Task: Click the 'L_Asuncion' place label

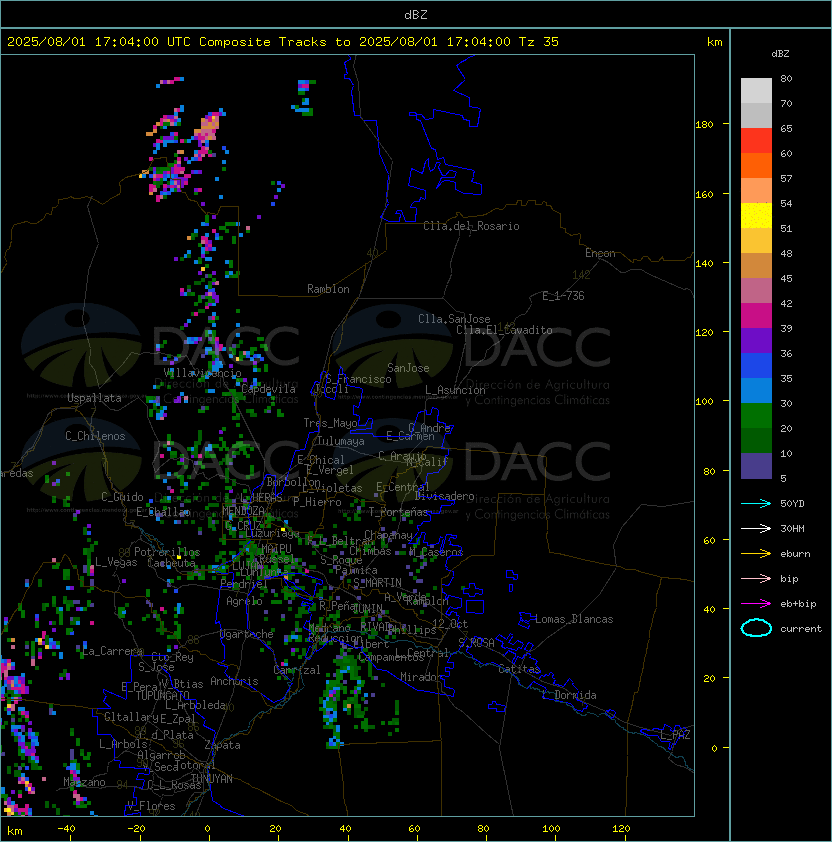Action: point(455,390)
